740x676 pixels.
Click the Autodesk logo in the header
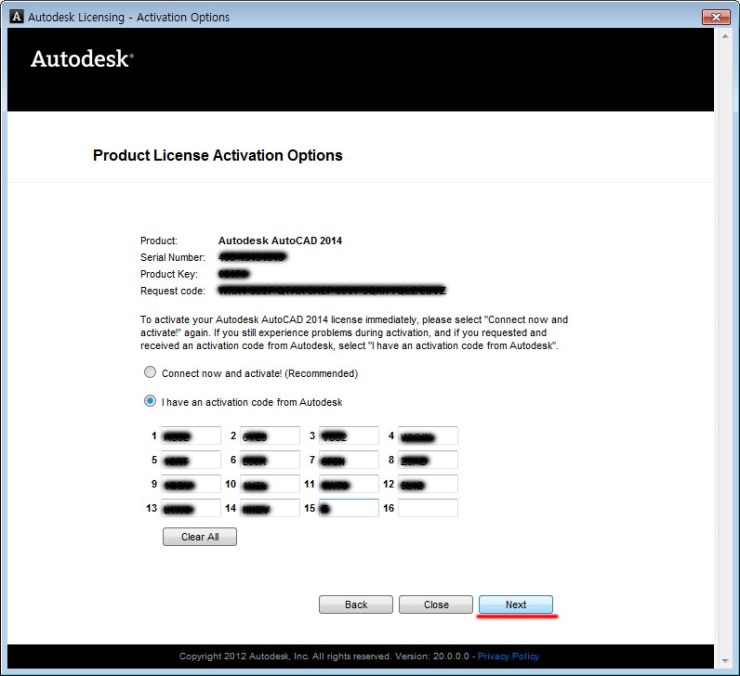82,59
